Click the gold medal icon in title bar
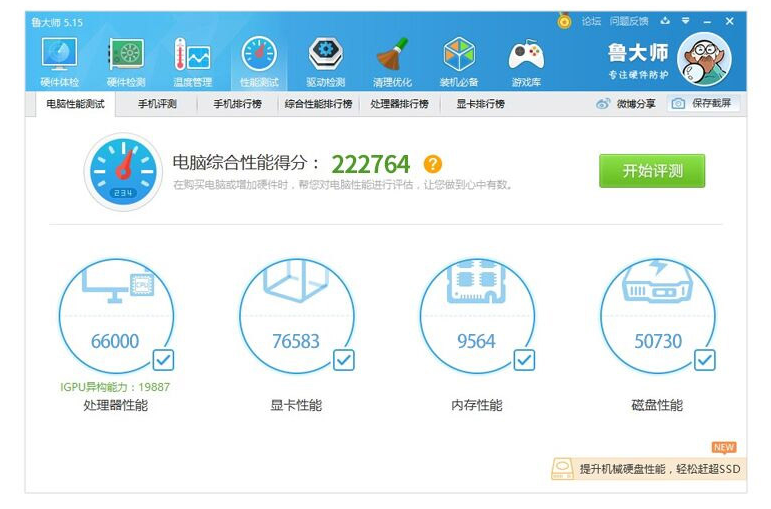The height and width of the screenshot is (509, 771). [x=564, y=20]
